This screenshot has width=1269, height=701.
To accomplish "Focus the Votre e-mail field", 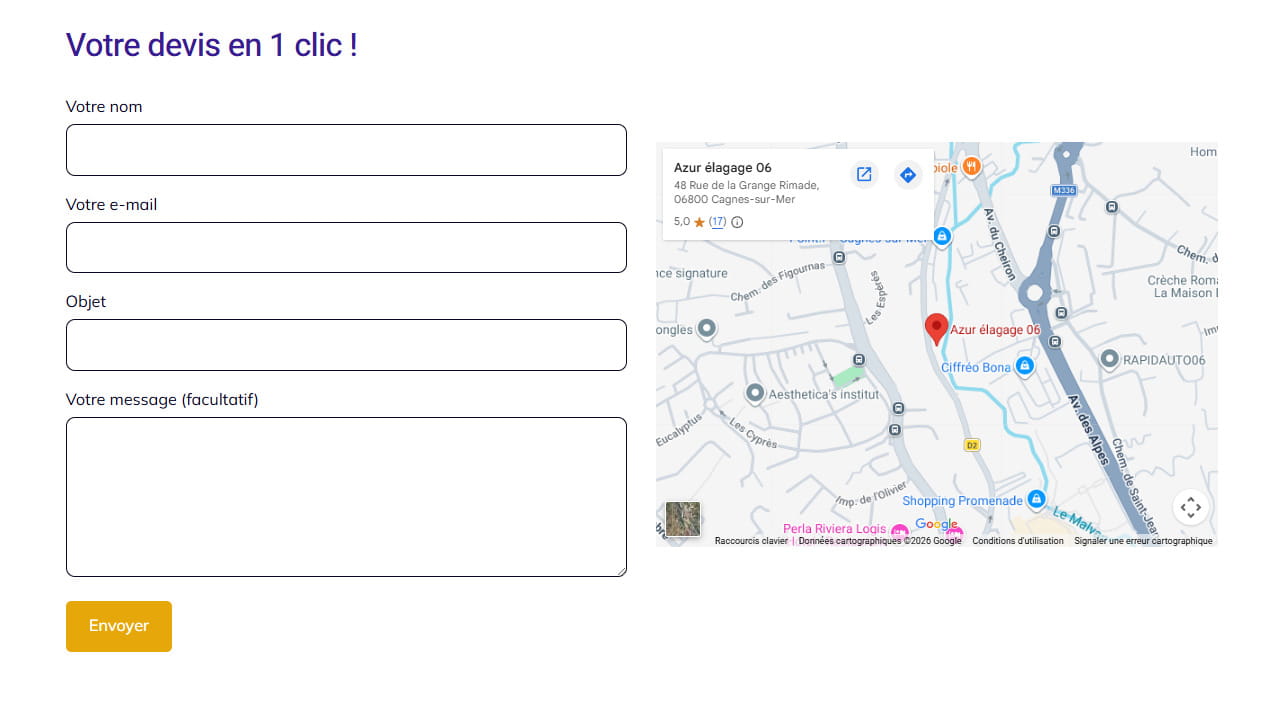I will coord(346,247).
